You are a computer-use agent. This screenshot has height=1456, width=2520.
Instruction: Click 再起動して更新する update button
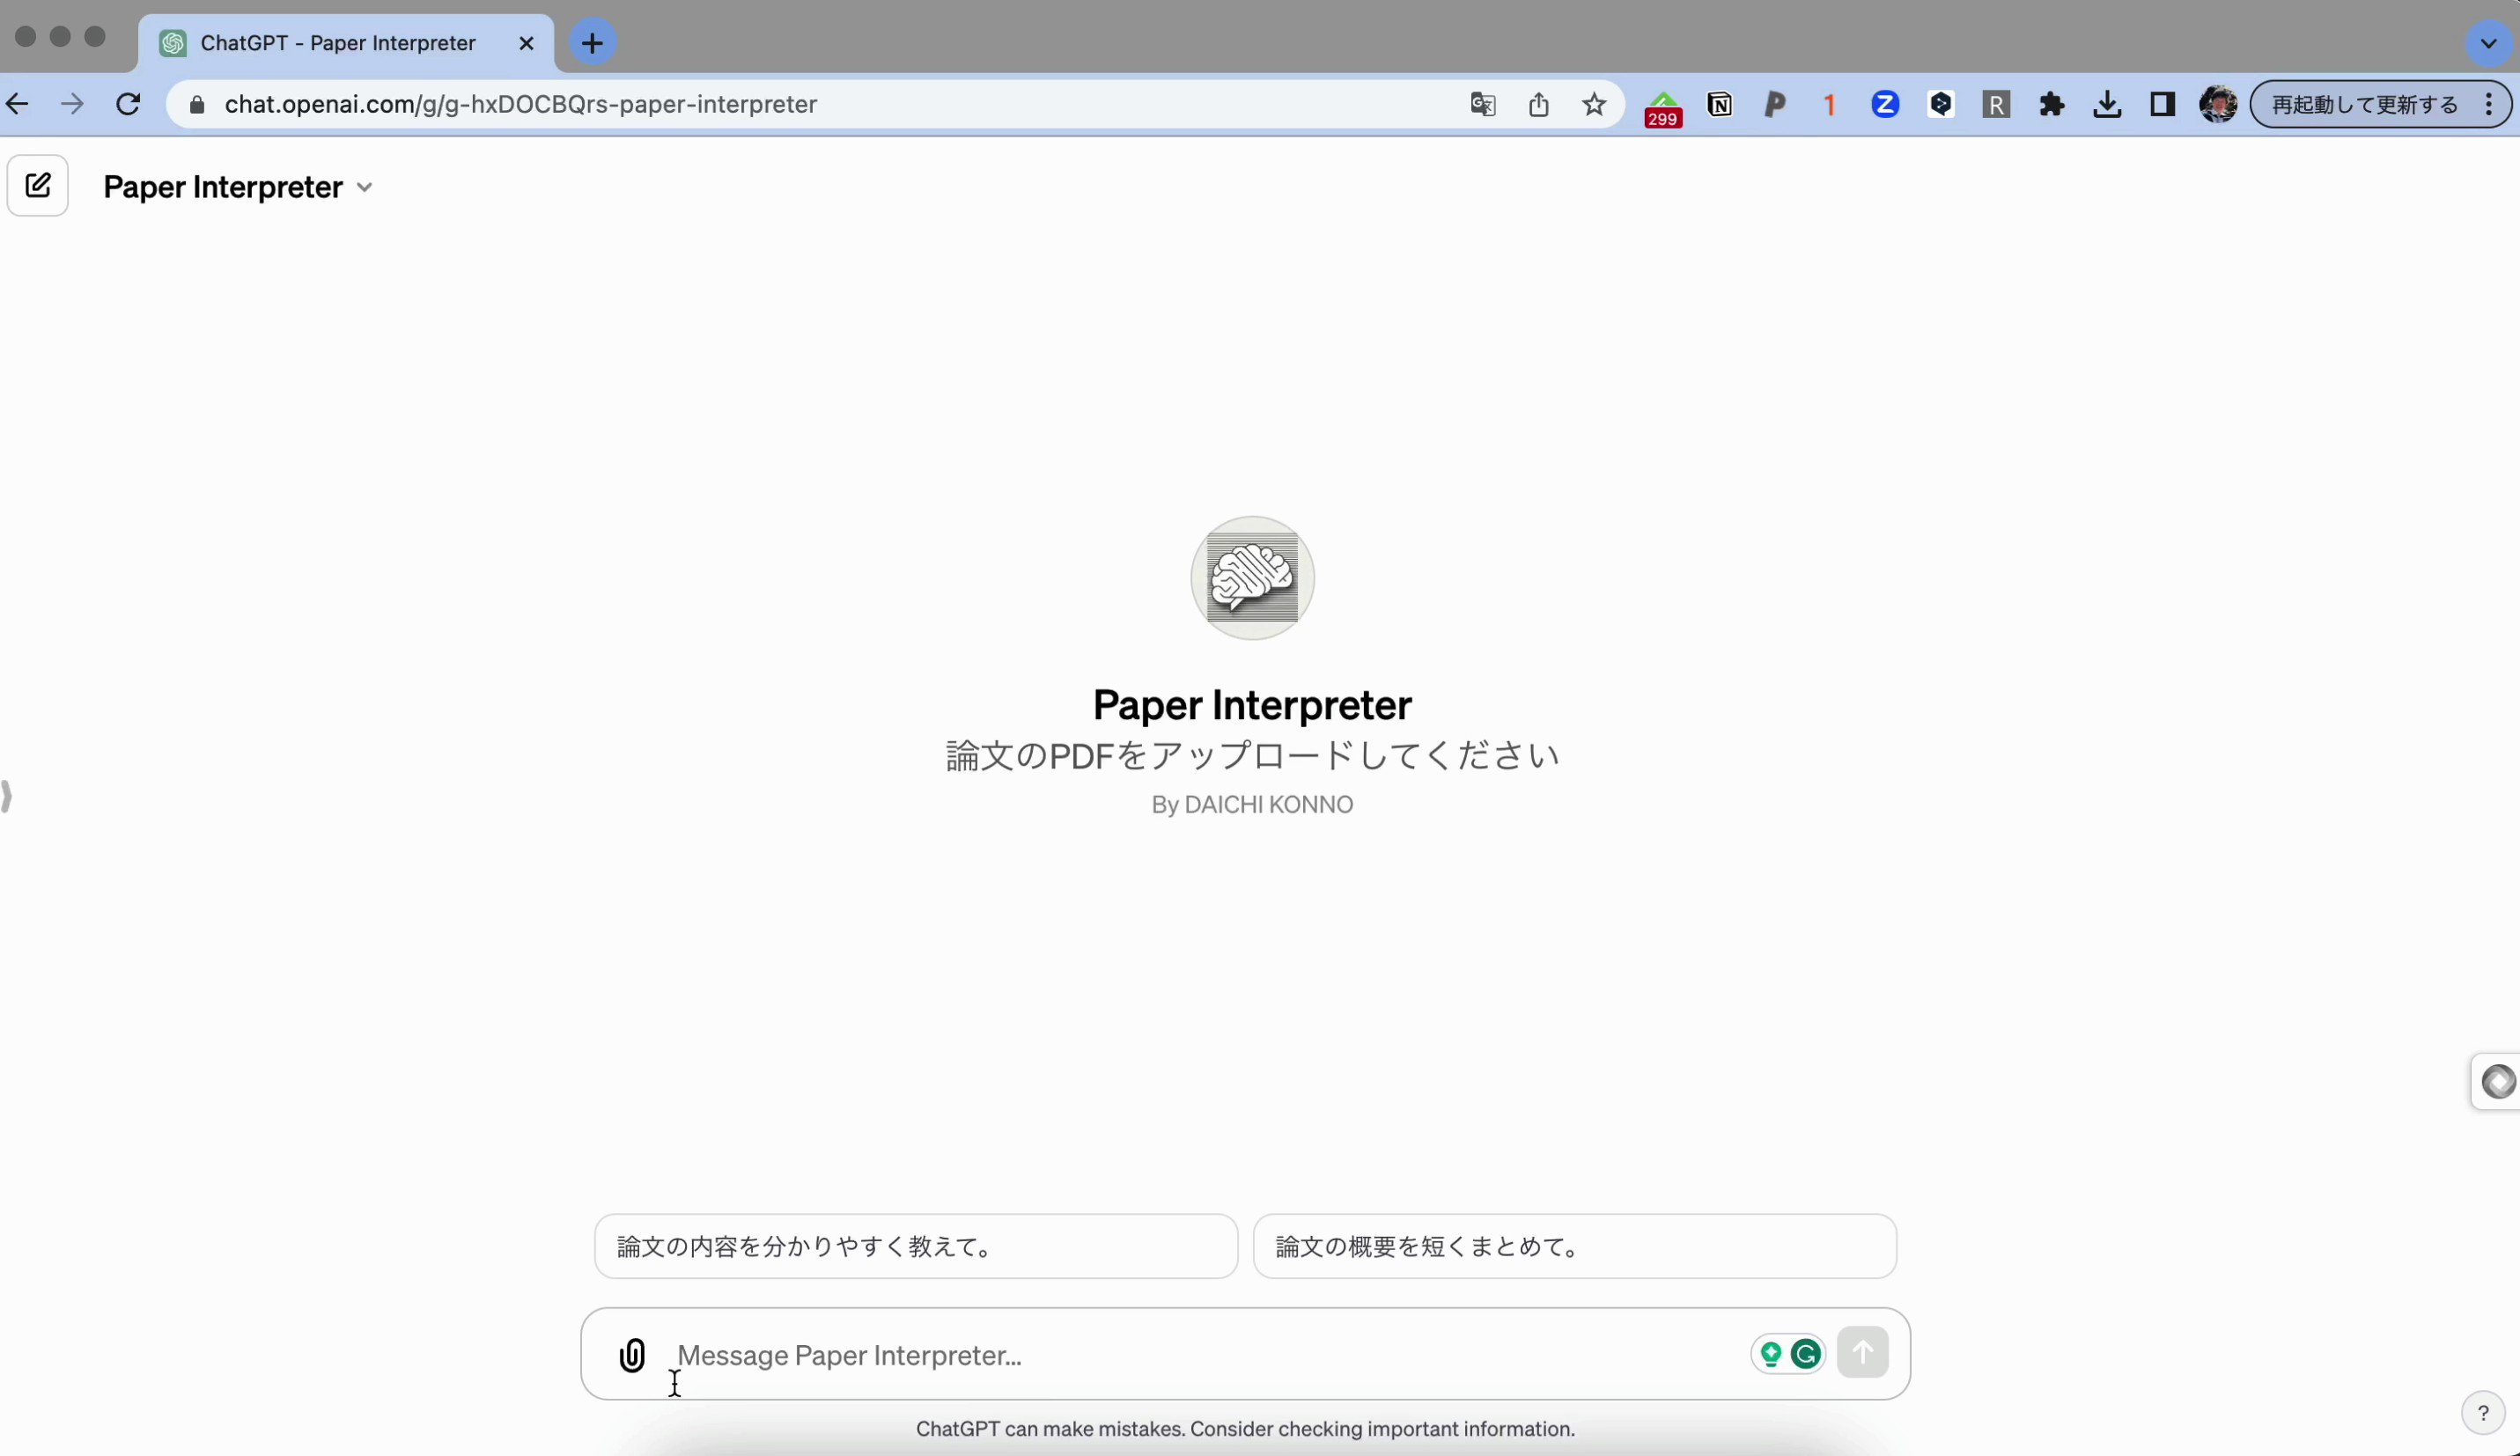pyautogui.click(x=2364, y=104)
